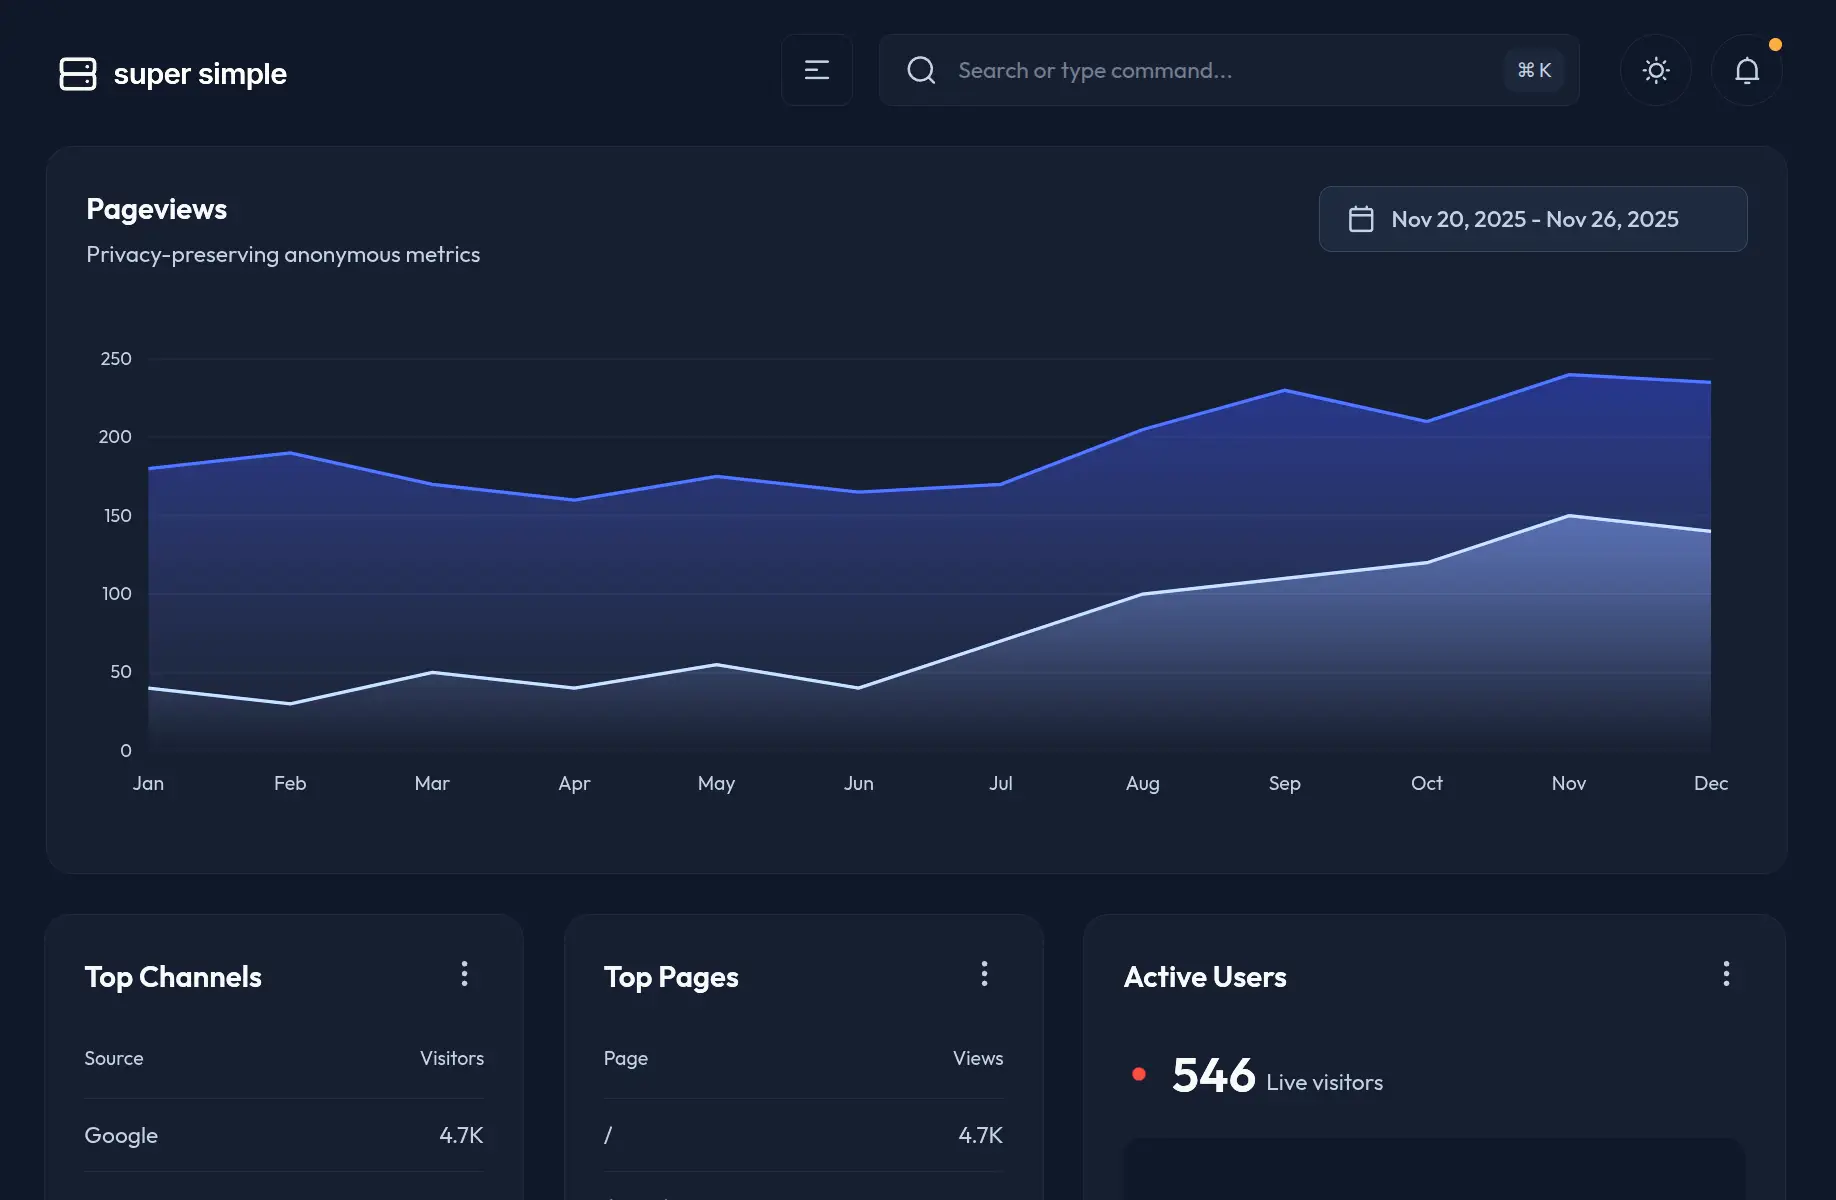This screenshot has height=1200, width=1836.
Task: Click the red live visitors indicator dot
Action: 1138,1073
